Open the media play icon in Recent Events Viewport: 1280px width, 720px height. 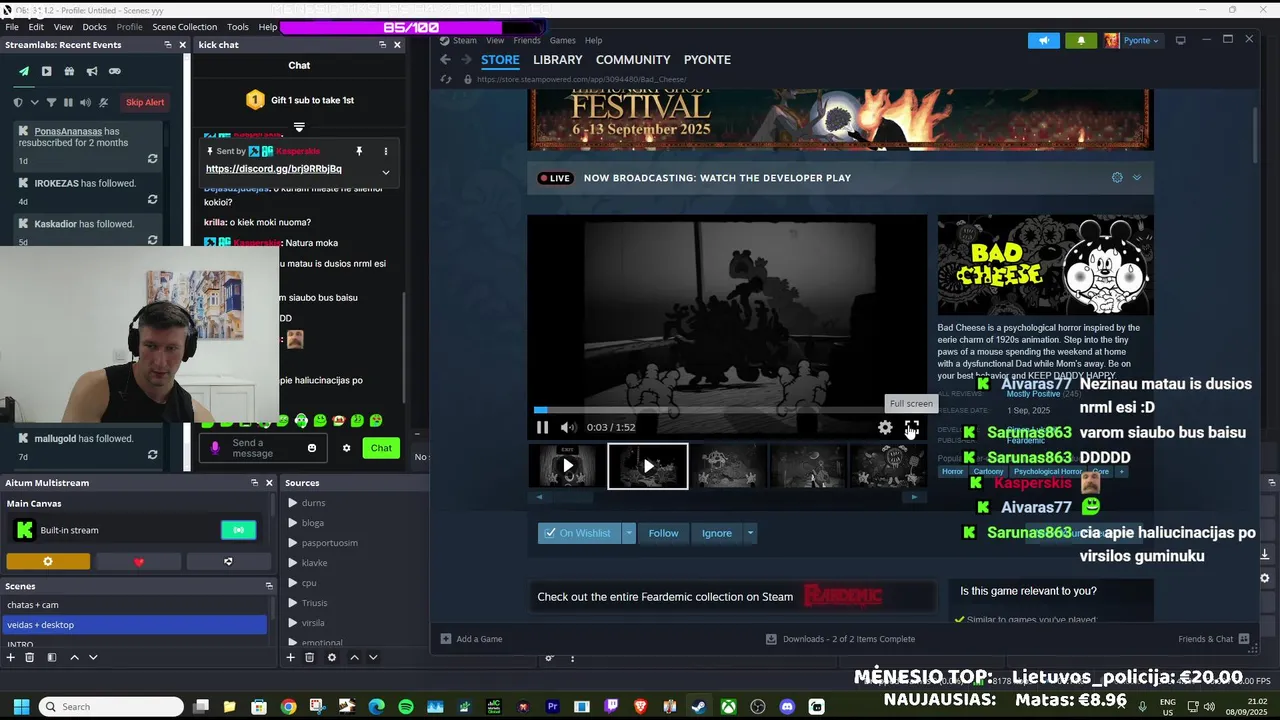[x=46, y=71]
